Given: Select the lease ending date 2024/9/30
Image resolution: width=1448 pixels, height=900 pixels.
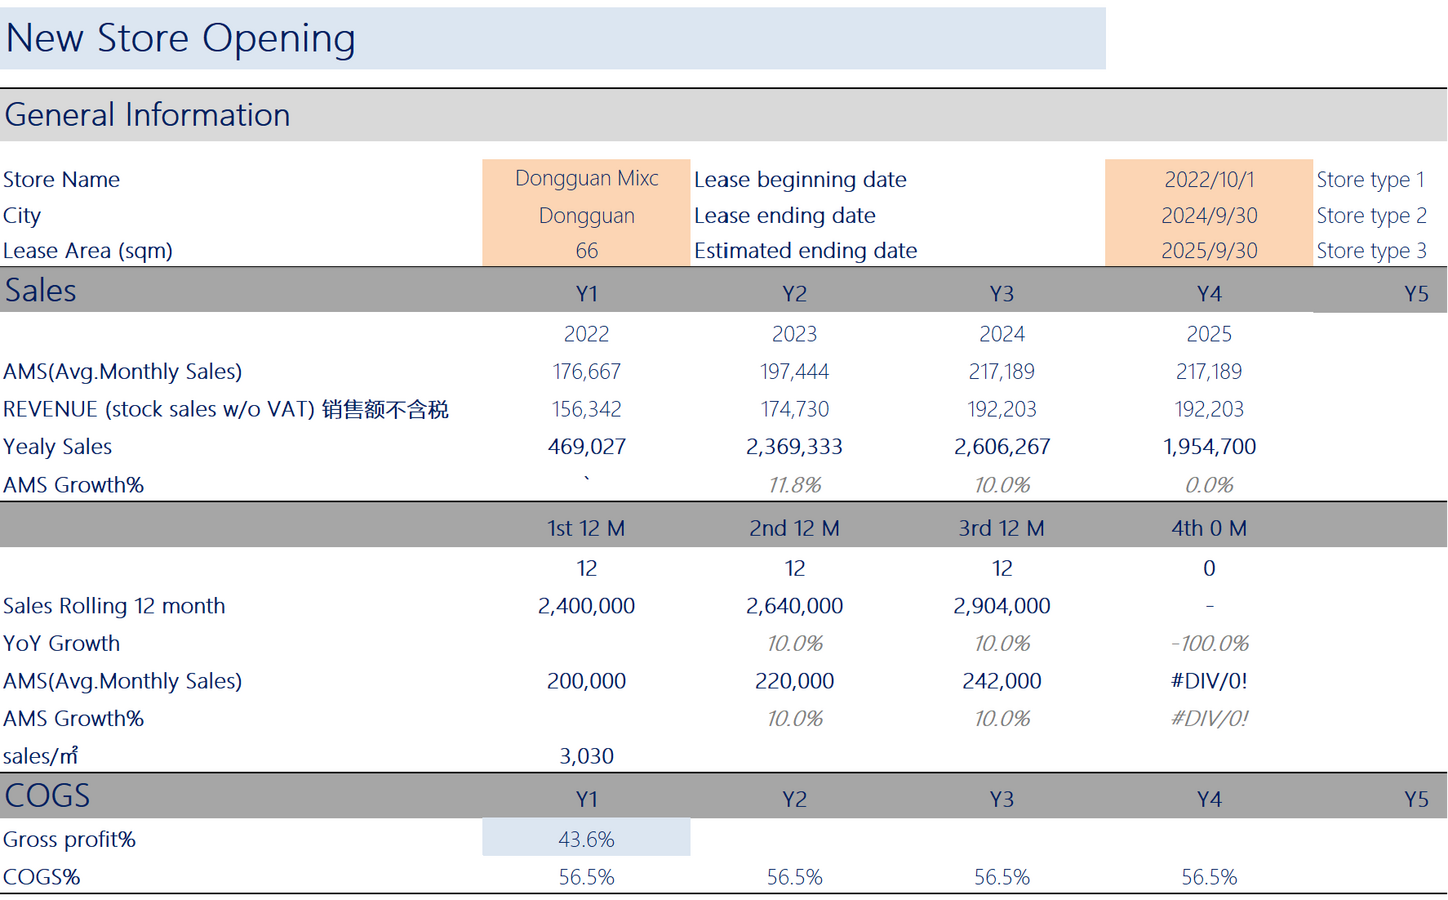Looking at the screenshot, I should coord(1208,216).
